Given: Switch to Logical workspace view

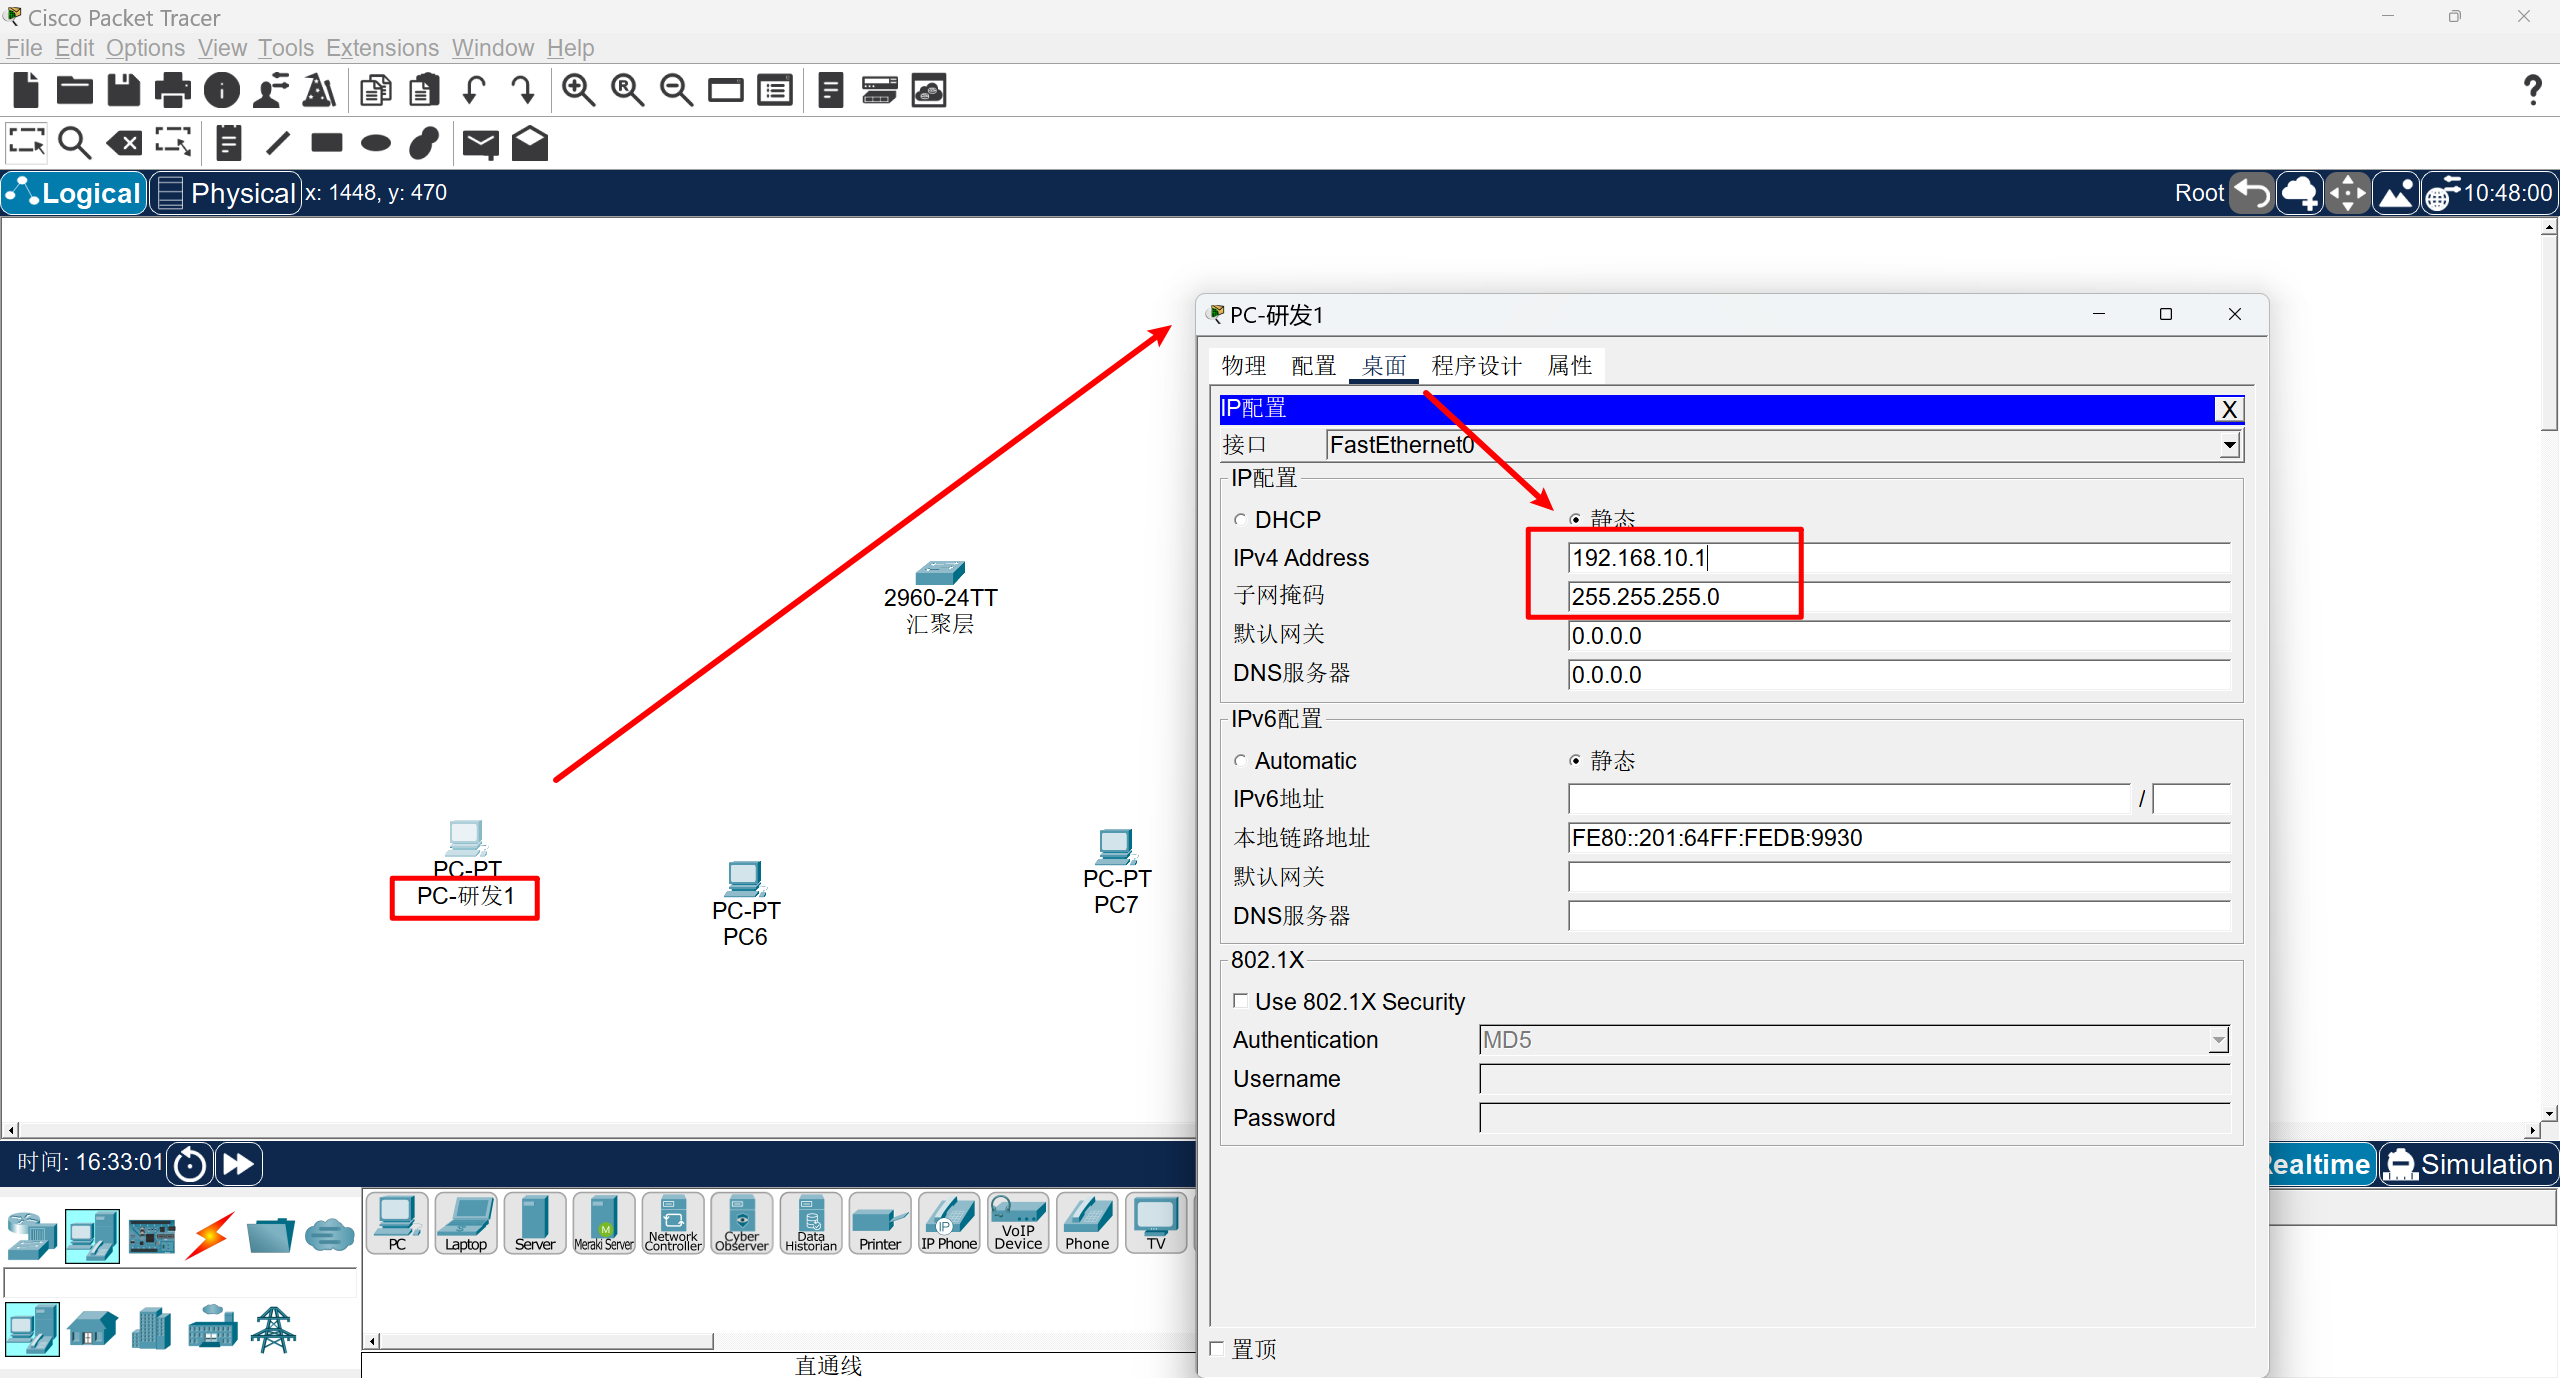Looking at the screenshot, I should (x=75, y=193).
